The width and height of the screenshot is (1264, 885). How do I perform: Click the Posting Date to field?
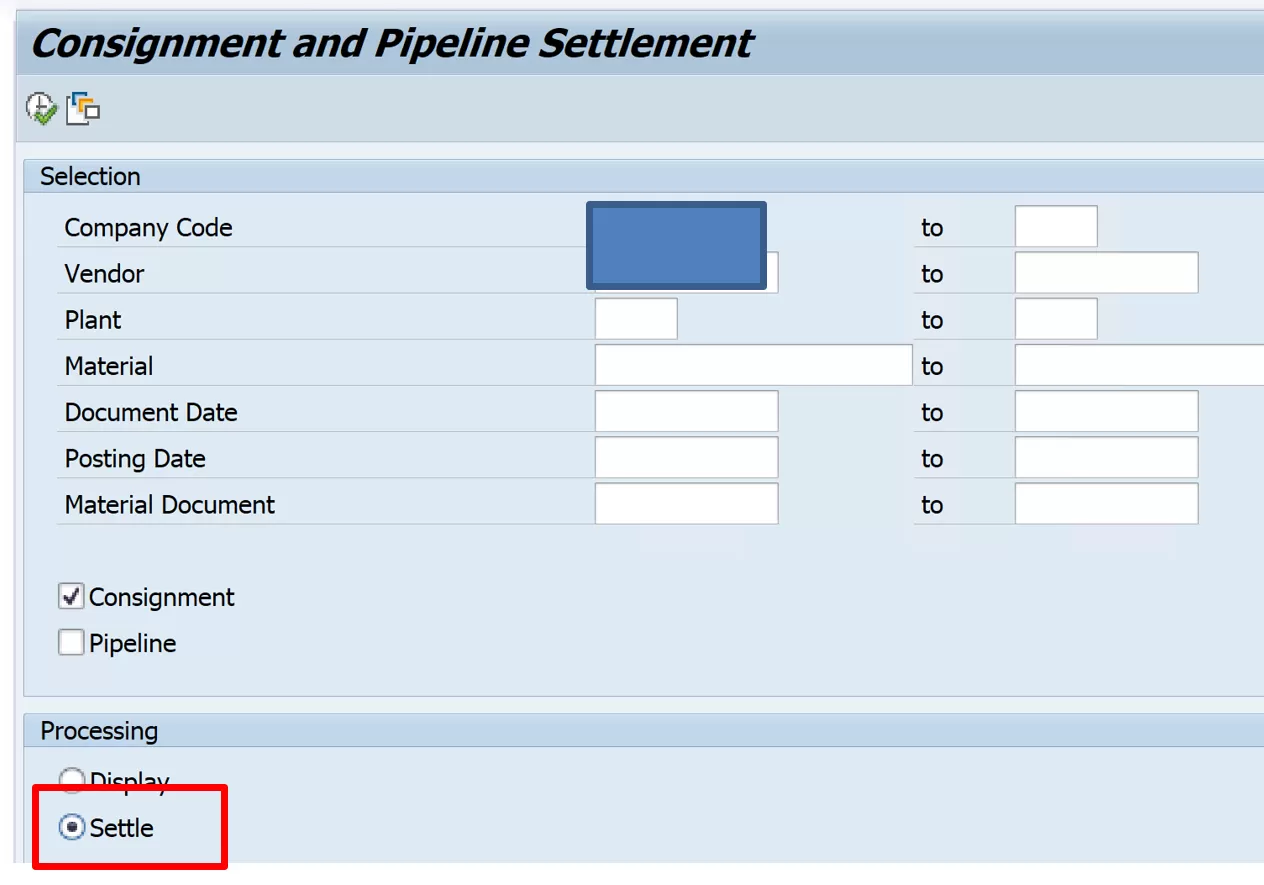1106,458
